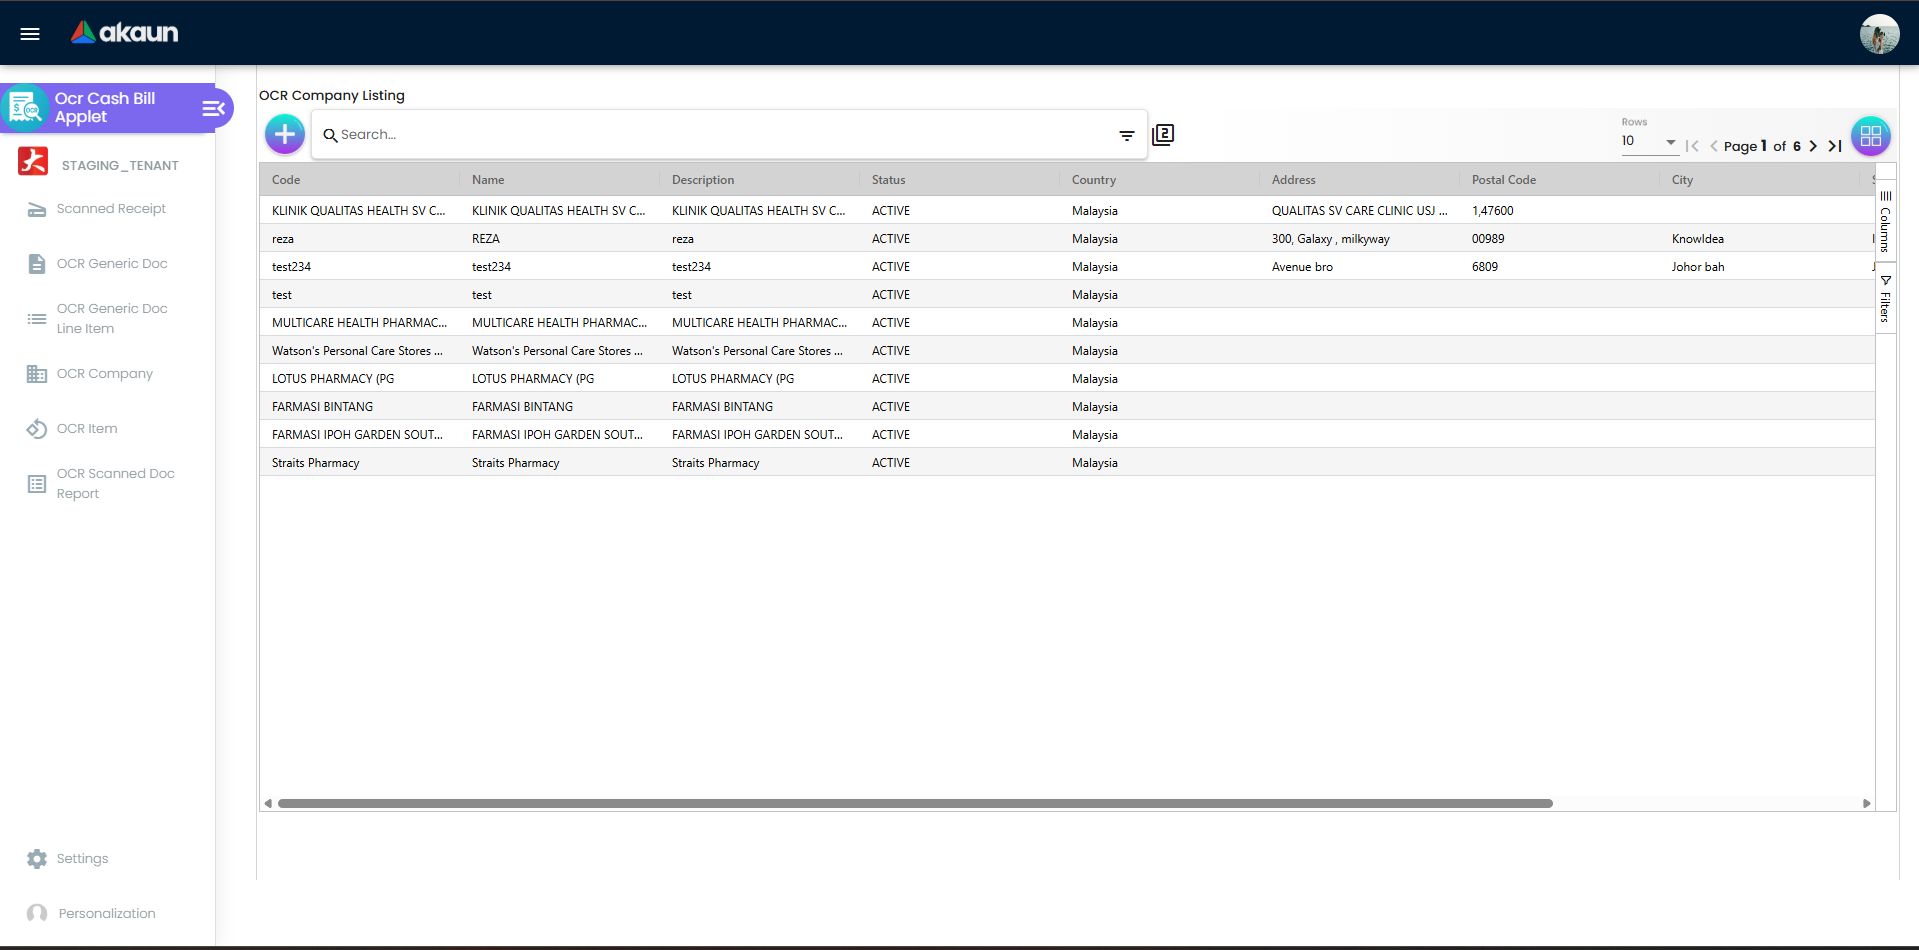The width and height of the screenshot is (1919, 950).
Task: Add a new OCR company with plus button
Action: [285, 134]
